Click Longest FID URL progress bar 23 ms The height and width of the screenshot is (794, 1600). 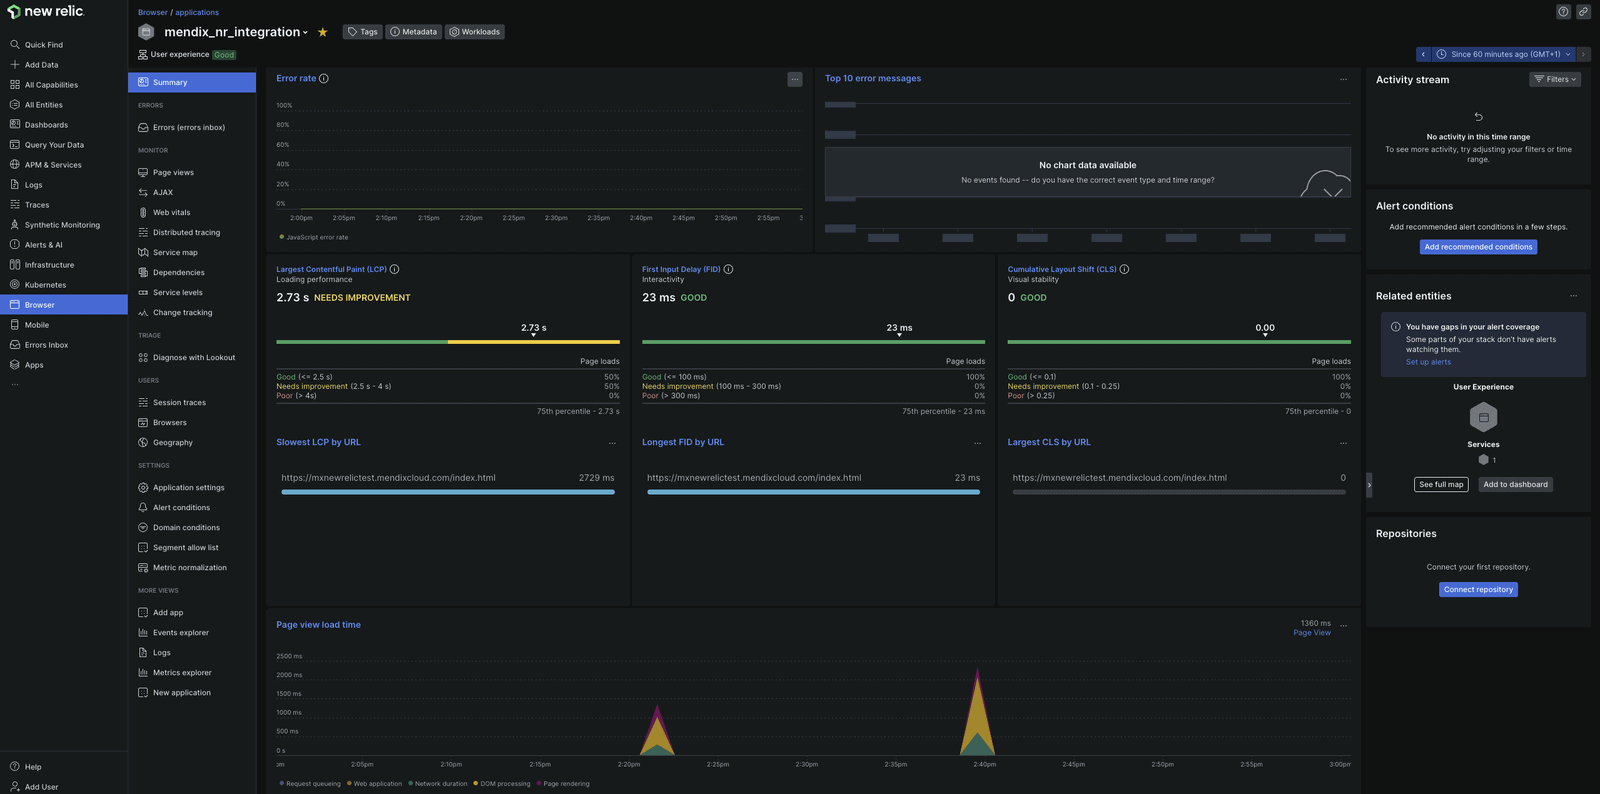tap(813, 492)
